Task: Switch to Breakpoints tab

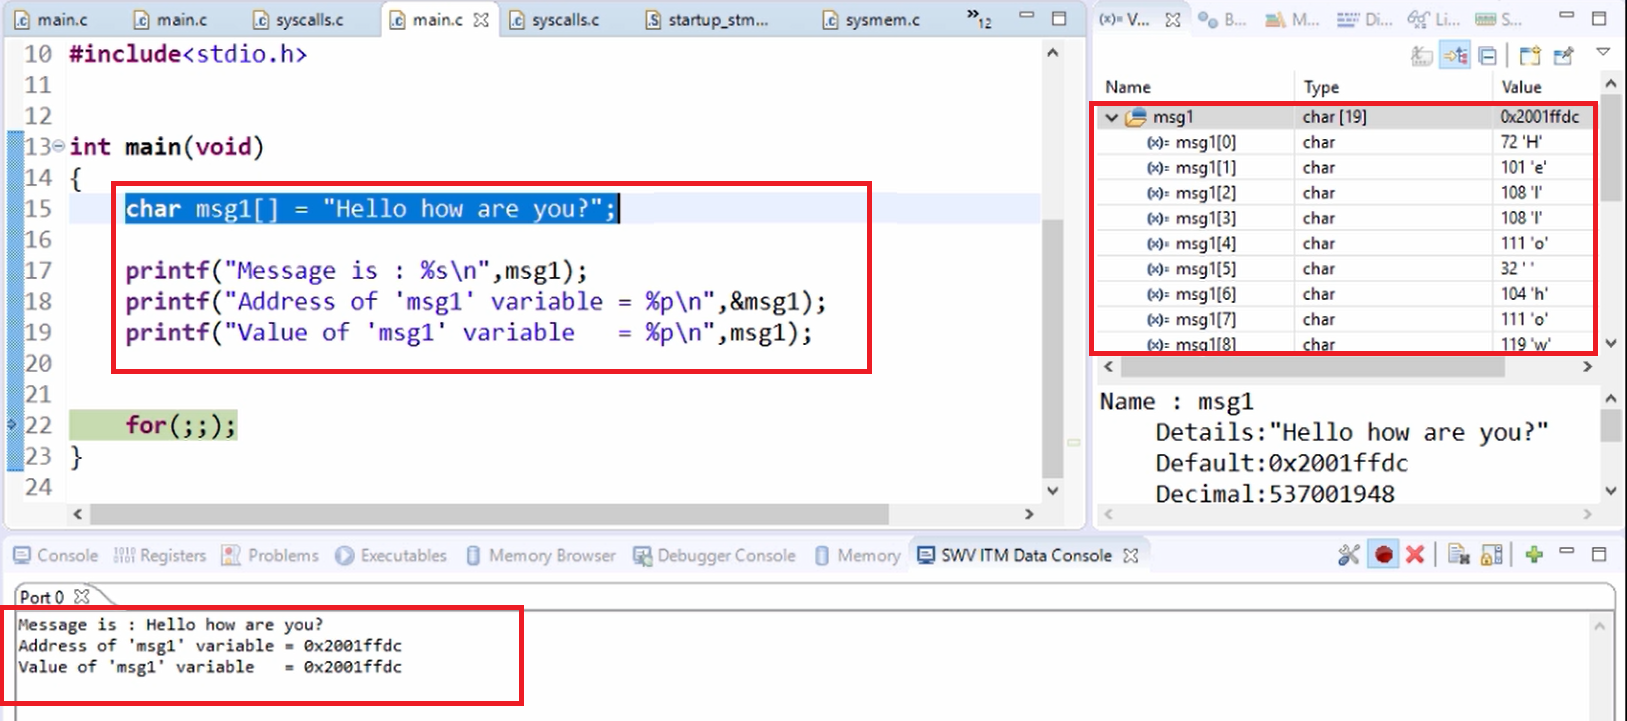Action: [x=1222, y=19]
